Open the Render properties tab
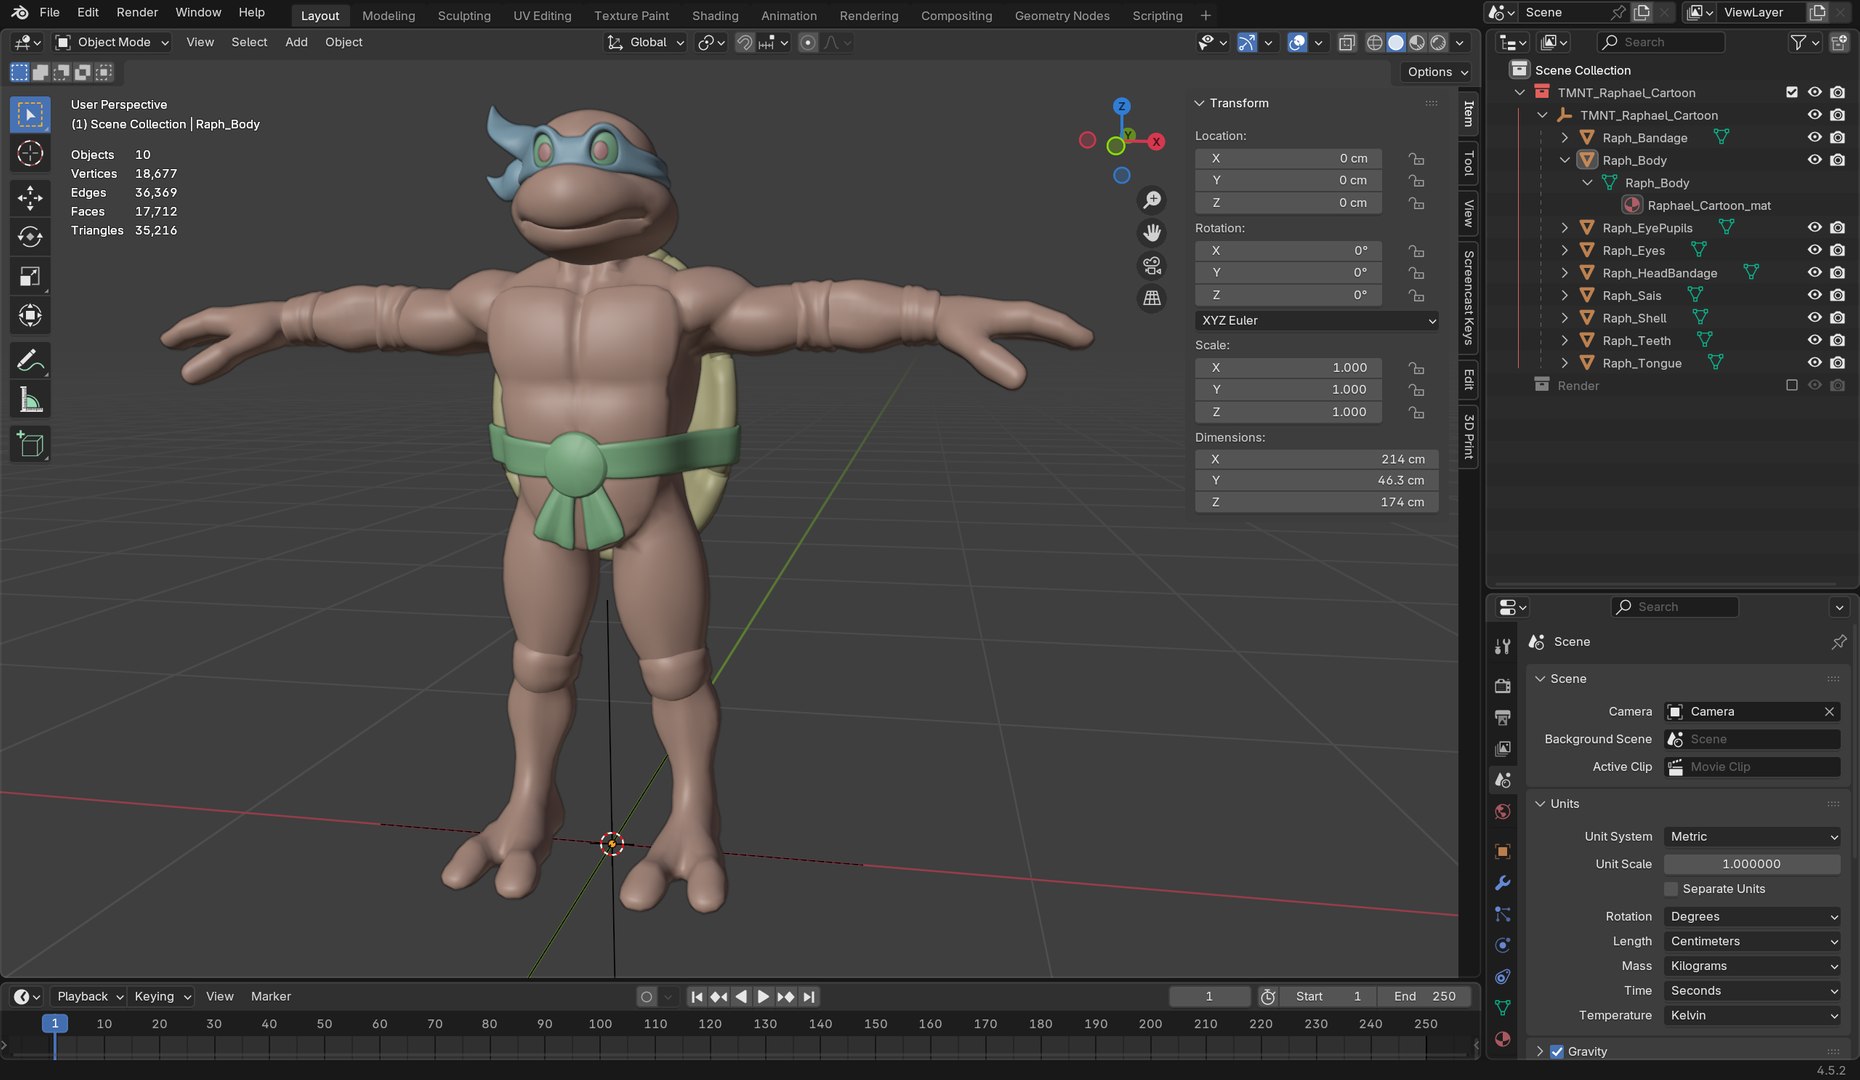Screen dimensions: 1860x1080 [1502, 686]
